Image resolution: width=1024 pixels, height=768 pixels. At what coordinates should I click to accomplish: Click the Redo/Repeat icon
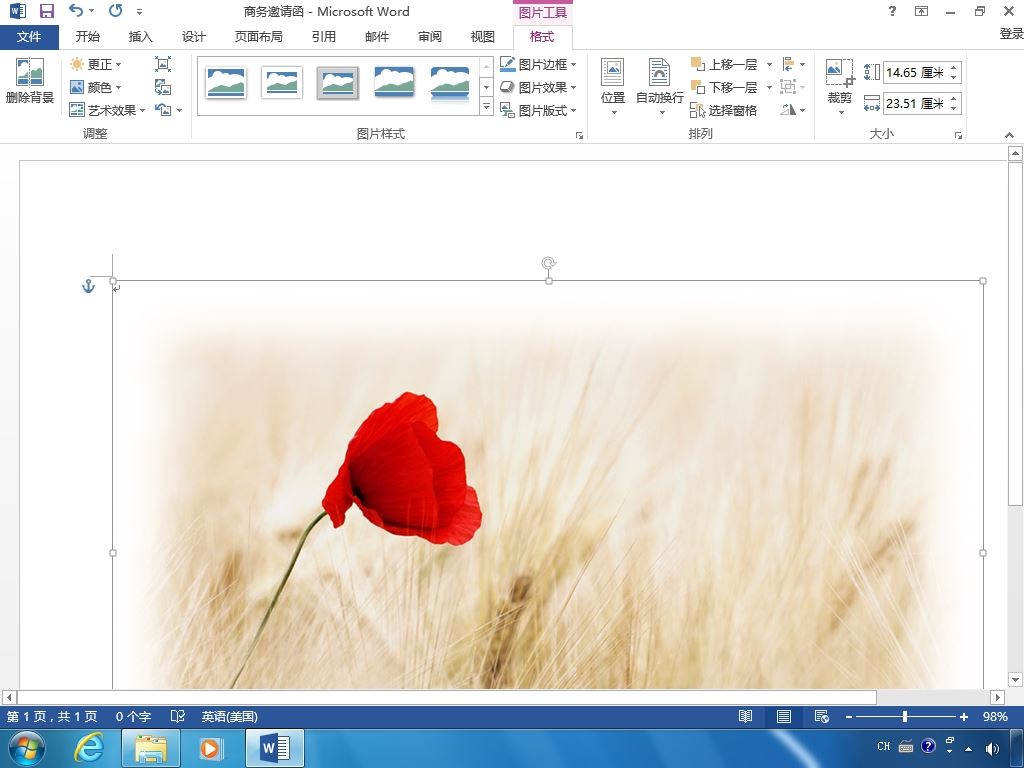point(116,10)
